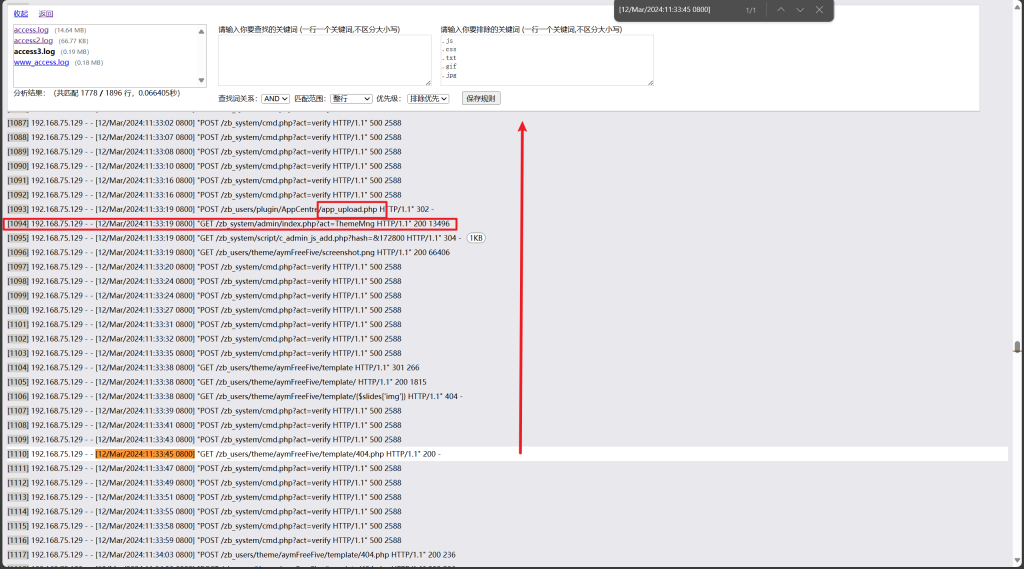This screenshot has height=569, width=1024.
Task: Open the 优先级 排除优先 dropdown
Action: [x=428, y=99]
